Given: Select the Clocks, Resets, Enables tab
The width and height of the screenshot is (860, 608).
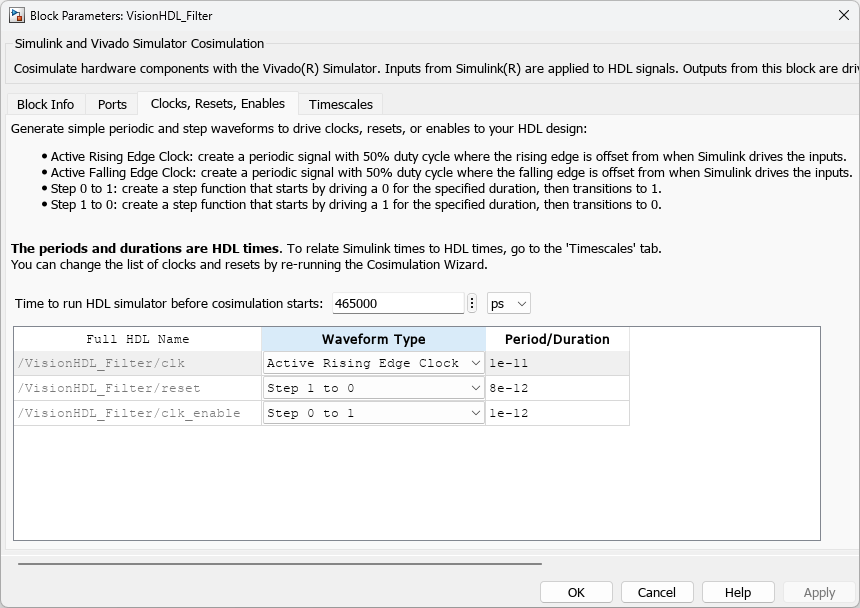Looking at the screenshot, I should (x=217, y=103).
